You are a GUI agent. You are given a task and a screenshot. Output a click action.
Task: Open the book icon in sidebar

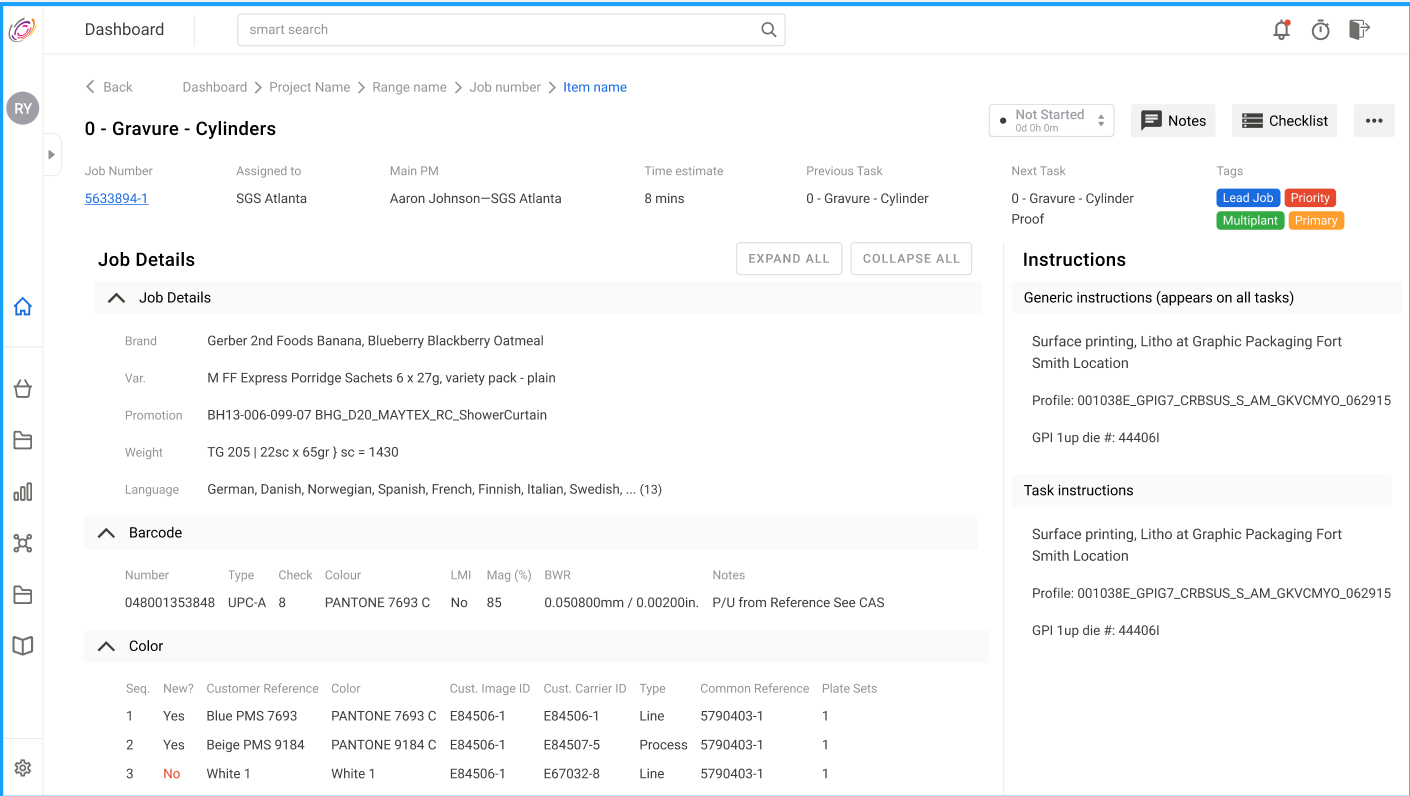click(x=23, y=646)
